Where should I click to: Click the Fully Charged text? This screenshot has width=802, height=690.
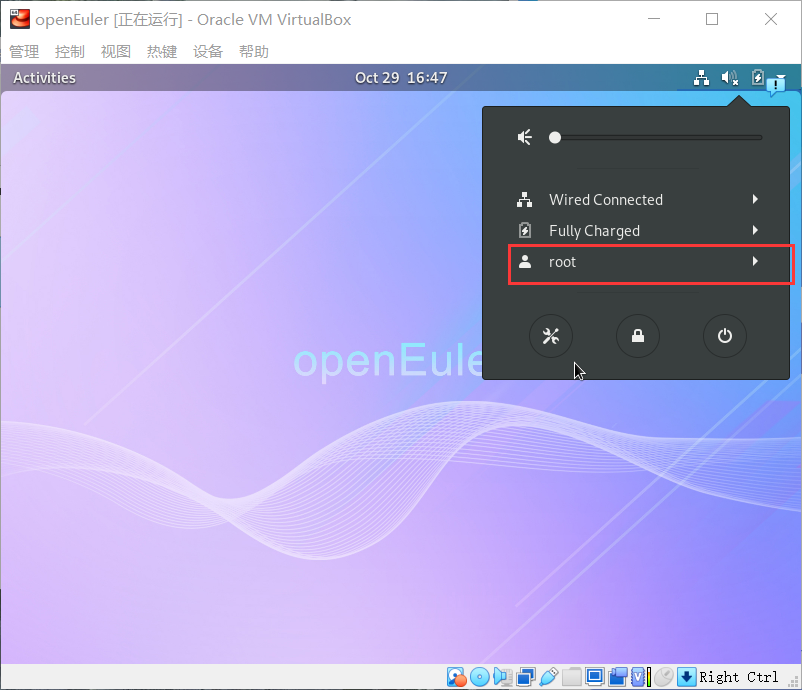594,231
